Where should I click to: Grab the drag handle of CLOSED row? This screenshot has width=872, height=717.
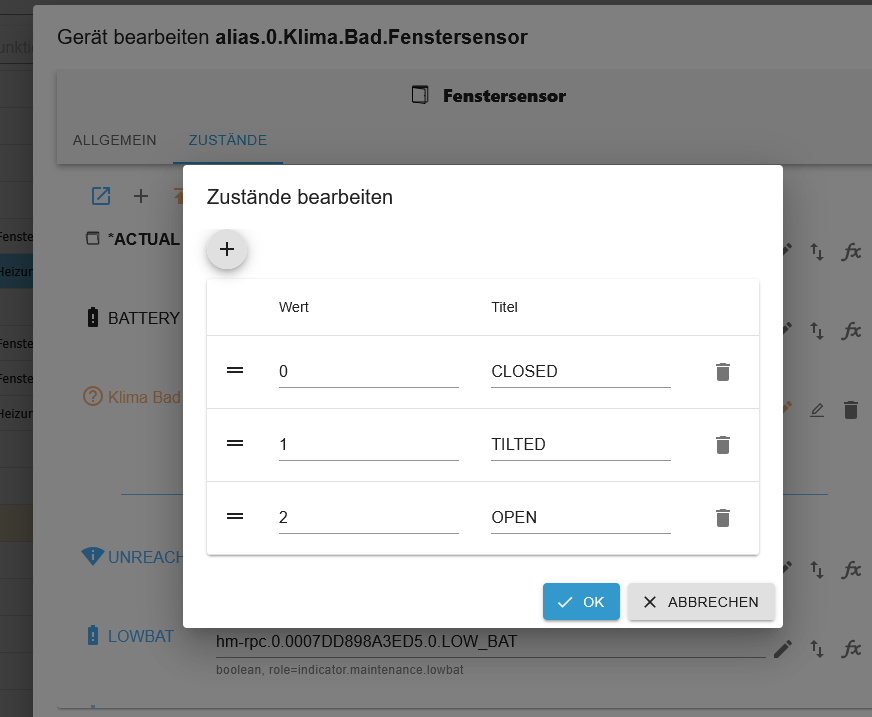click(x=235, y=370)
